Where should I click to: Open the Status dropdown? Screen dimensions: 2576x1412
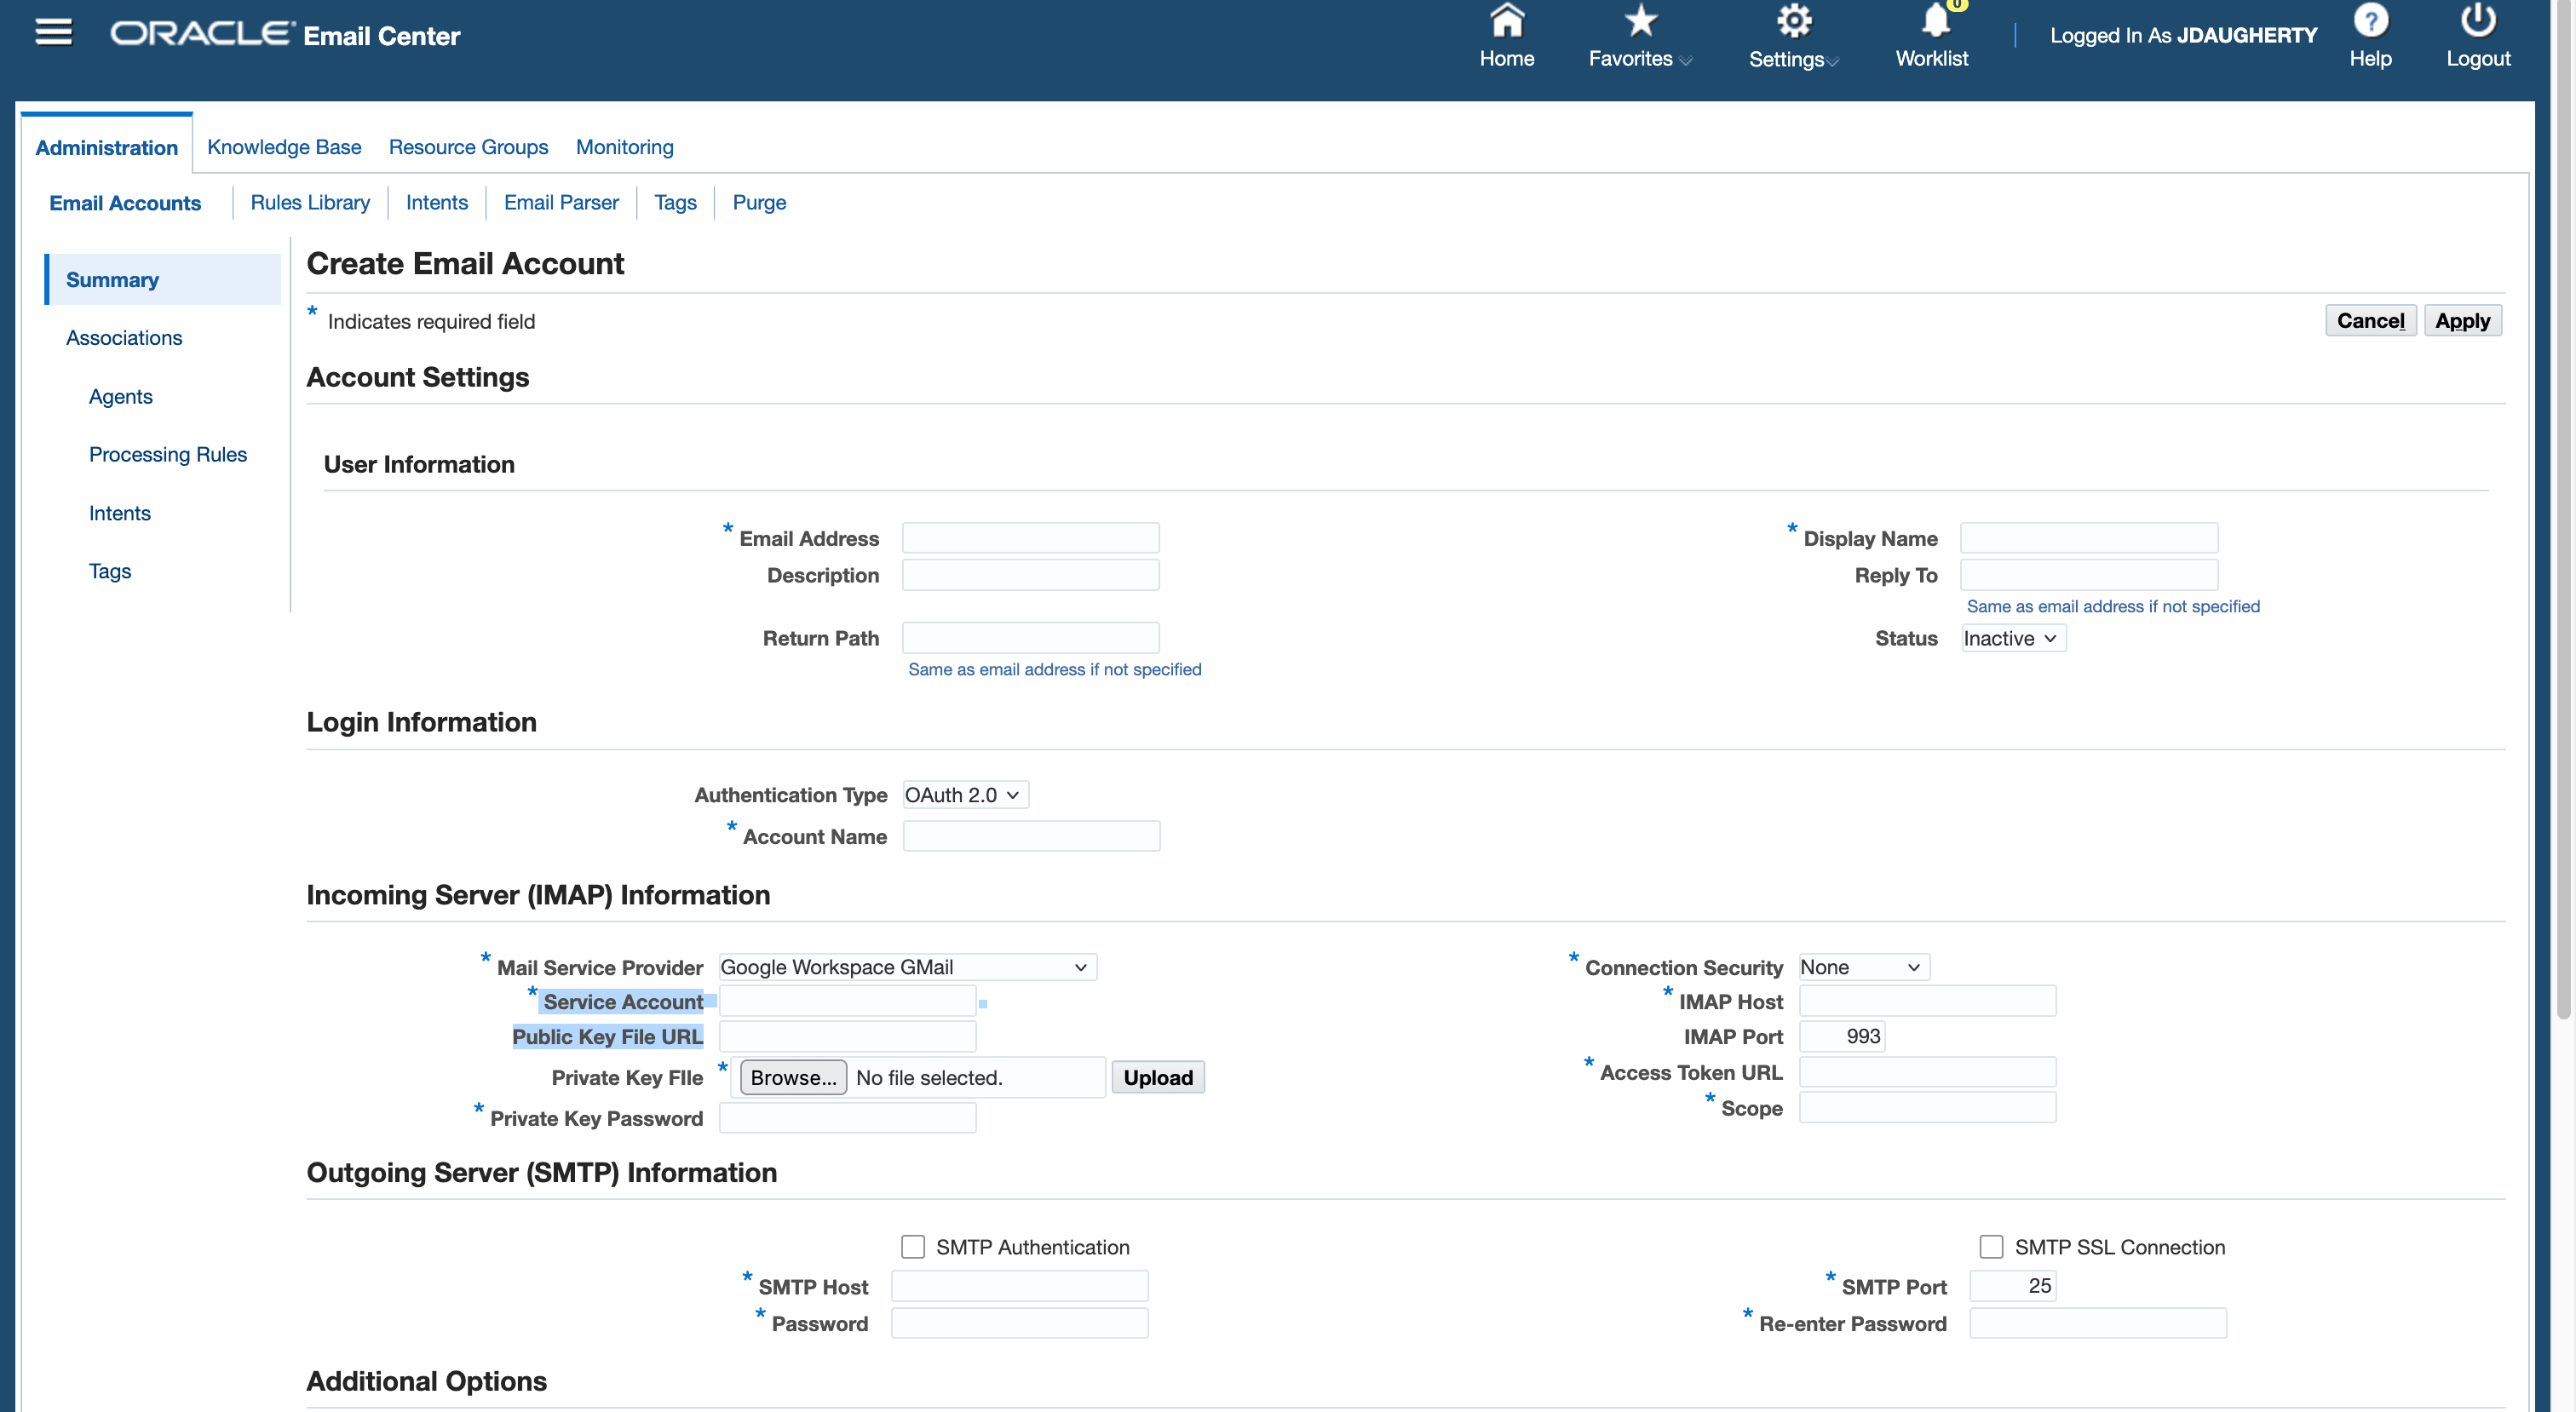point(2012,638)
